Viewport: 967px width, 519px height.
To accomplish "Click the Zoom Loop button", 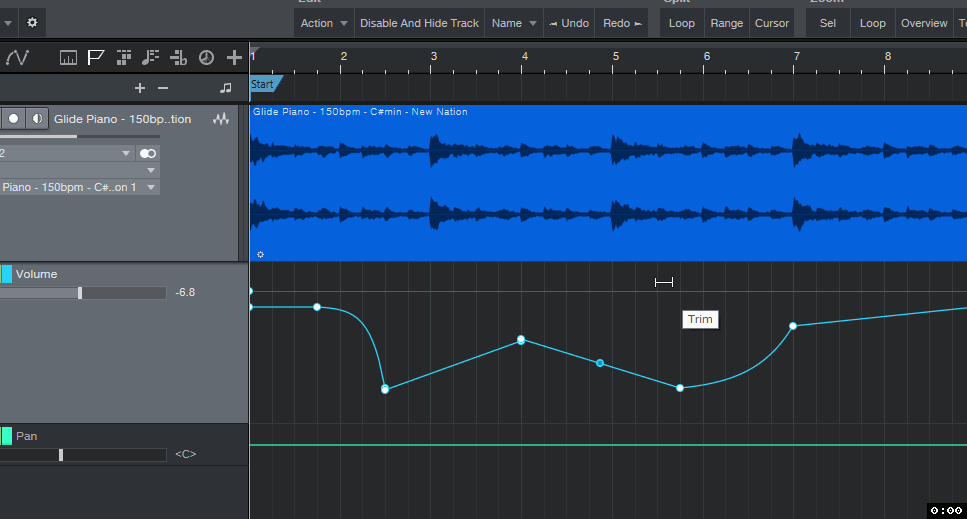I will tap(873, 23).
